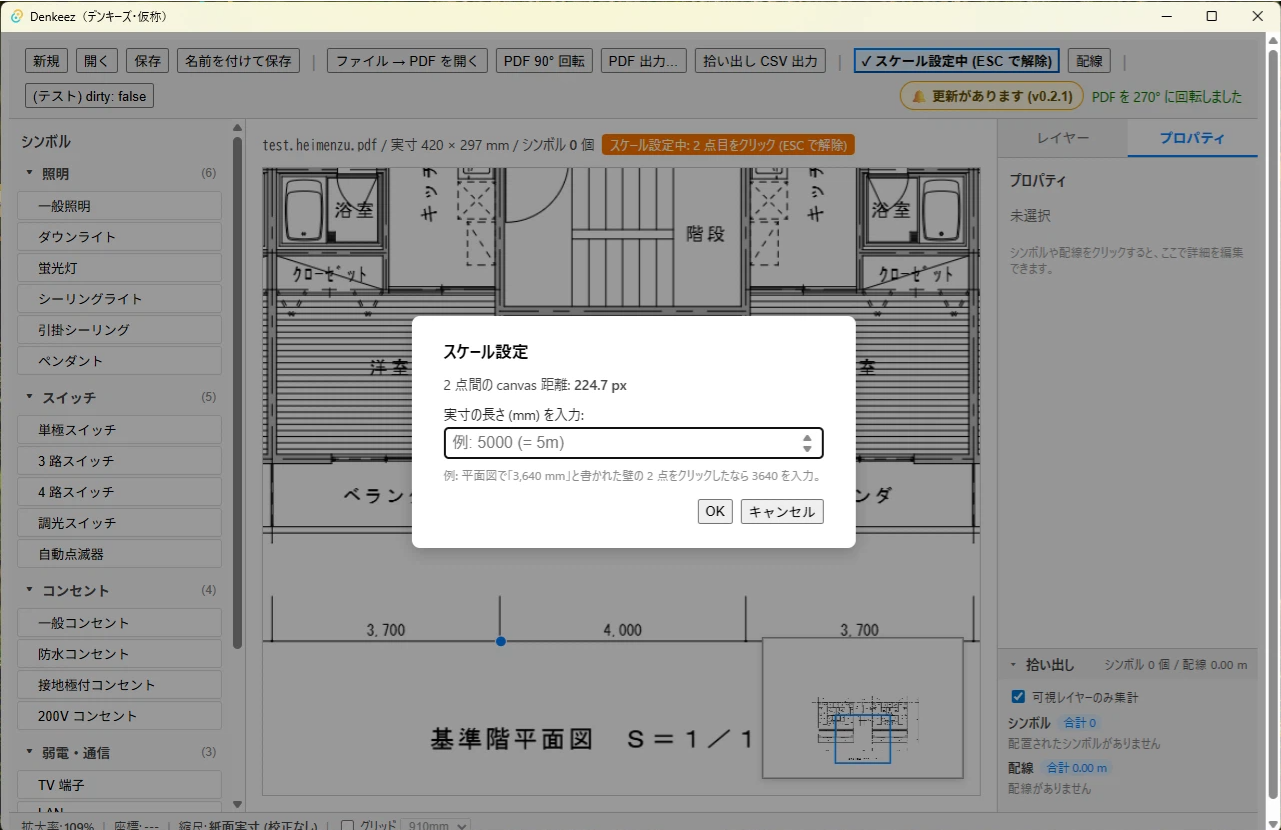
Task: Click the blue scale point on the canvas
Action: (501, 641)
